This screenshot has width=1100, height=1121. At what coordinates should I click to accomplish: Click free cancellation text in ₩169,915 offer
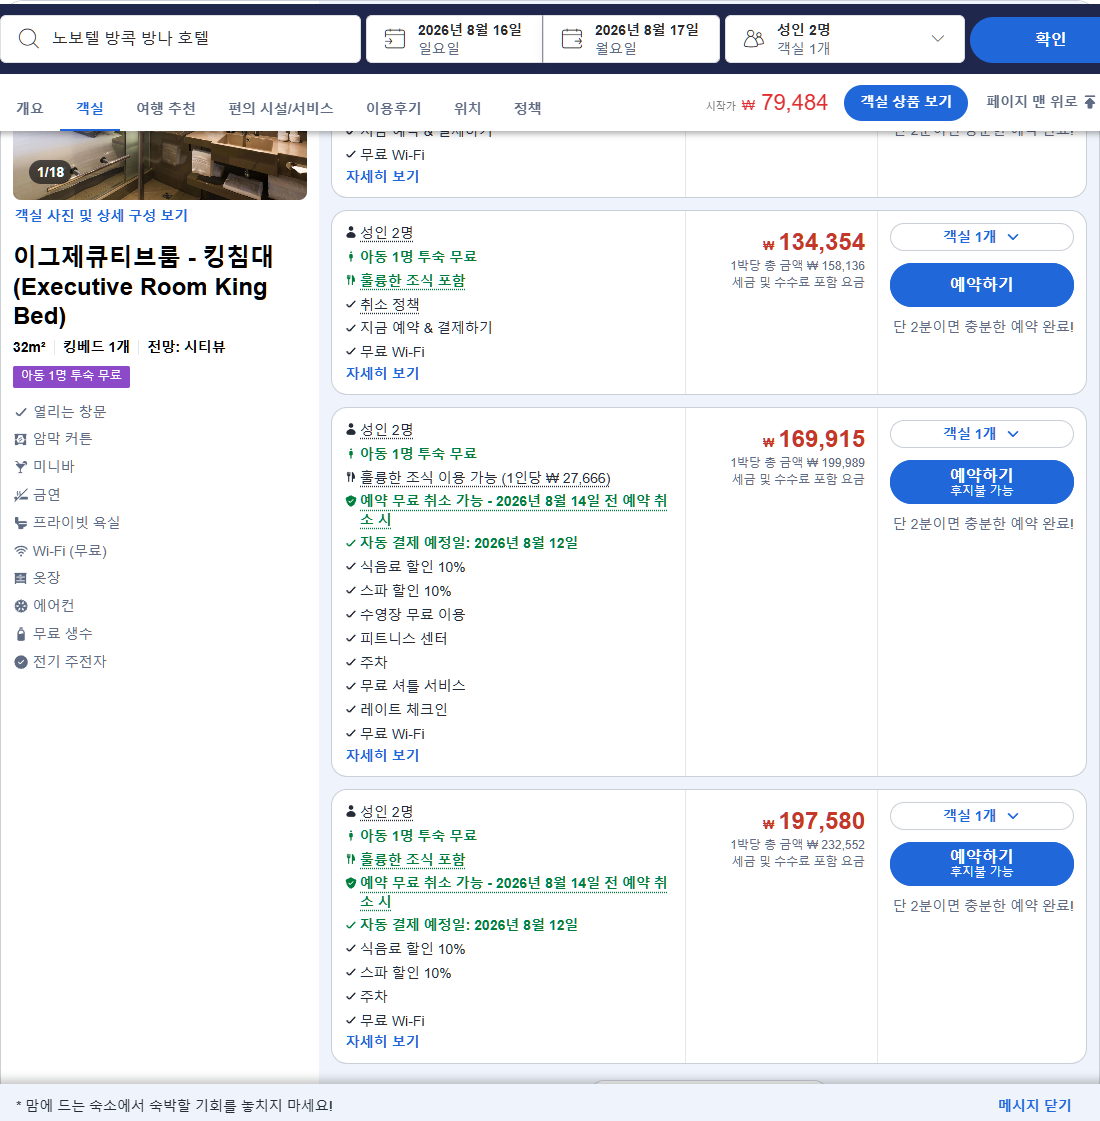tap(513, 510)
